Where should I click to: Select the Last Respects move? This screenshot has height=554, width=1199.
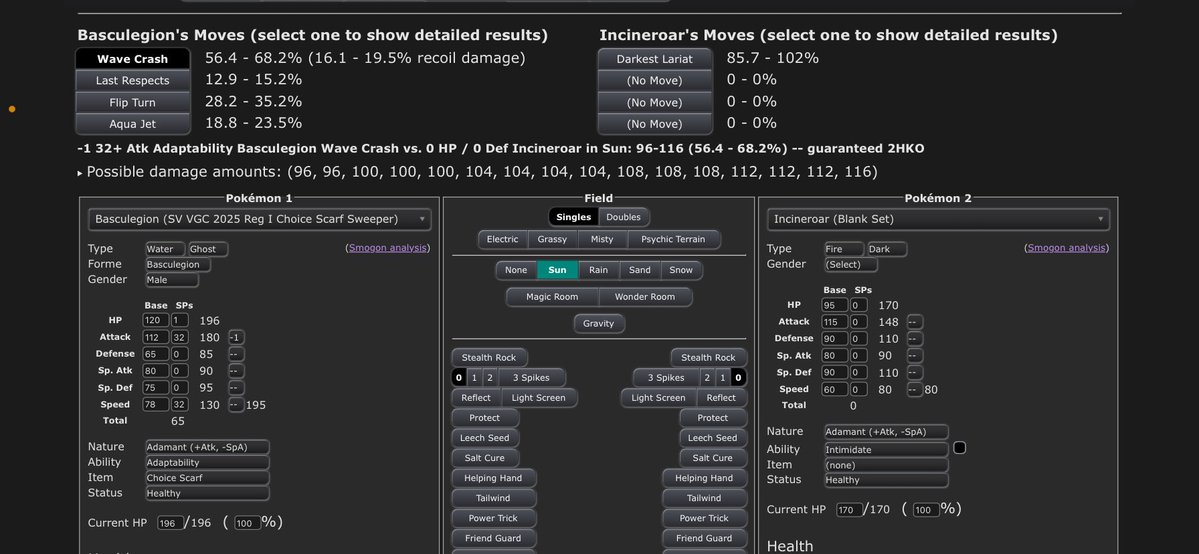132,80
